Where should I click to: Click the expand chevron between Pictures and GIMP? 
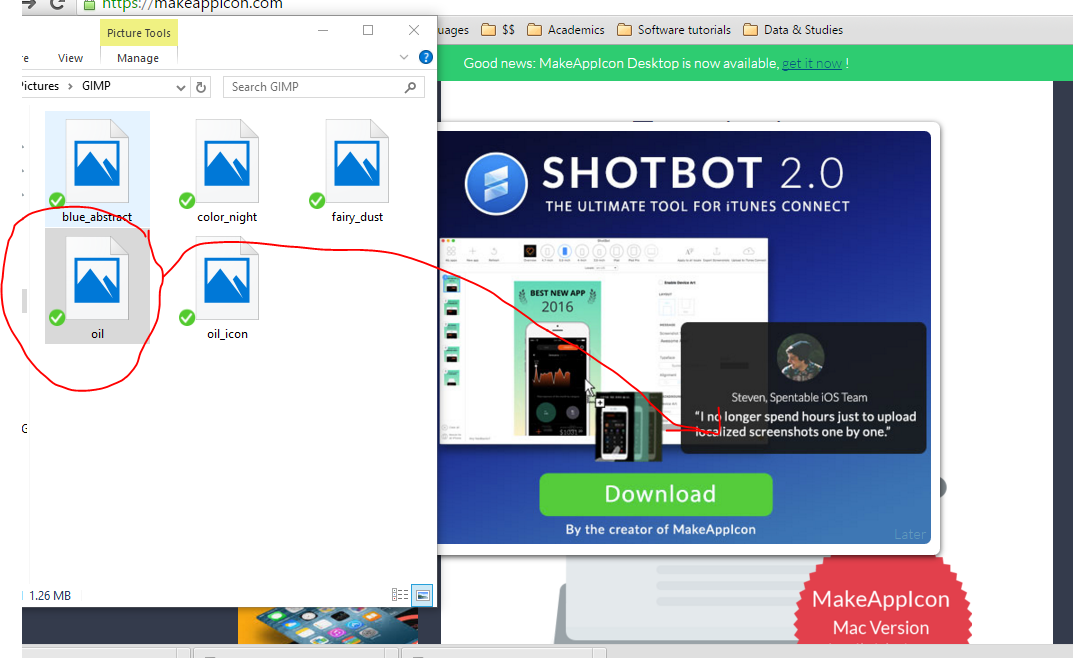pyautogui.click(x=70, y=86)
